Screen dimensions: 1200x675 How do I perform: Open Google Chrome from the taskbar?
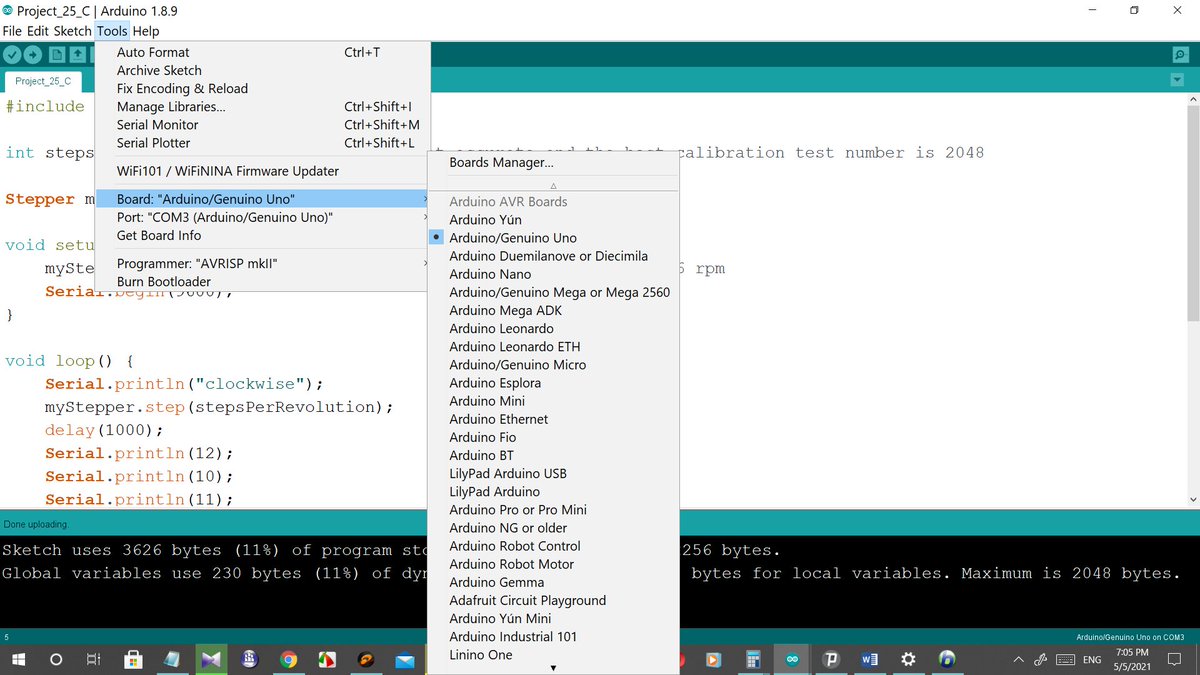coord(288,660)
